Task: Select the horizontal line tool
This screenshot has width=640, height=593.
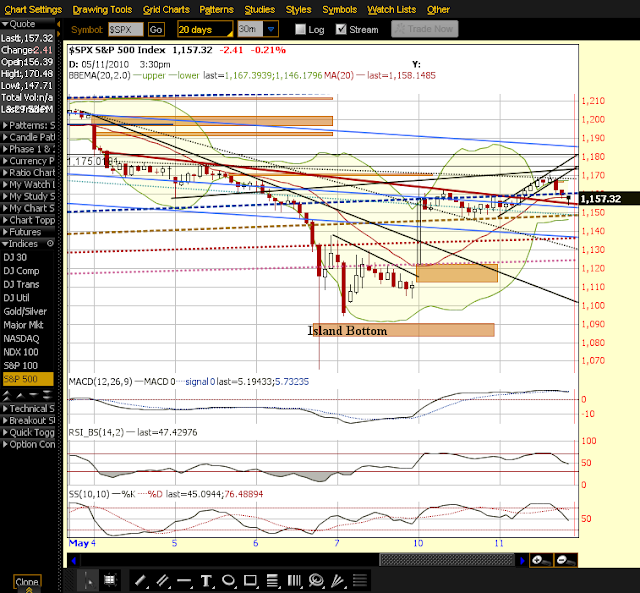Action: [184, 580]
